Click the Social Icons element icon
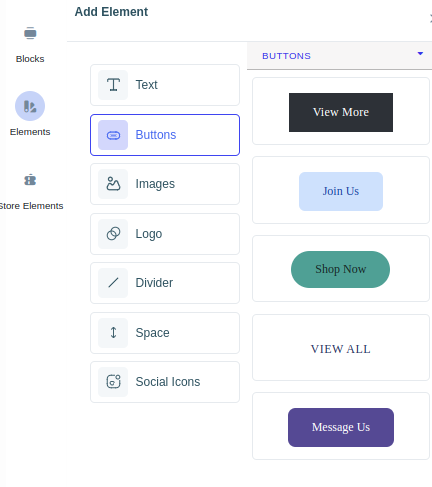432x487 pixels. pos(113,382)
